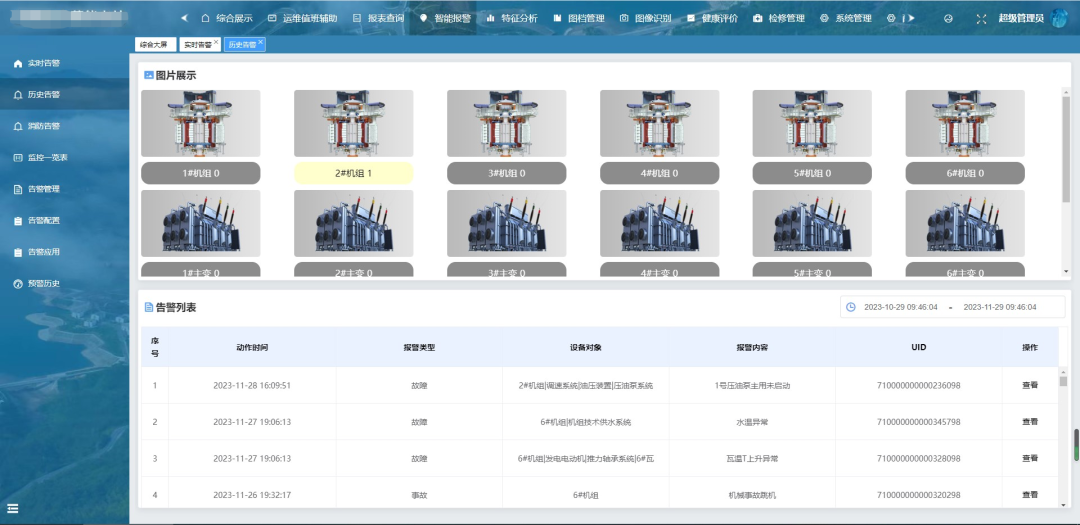Viewport: 1080px width, 525px height.
Task: Open 告警配置 in the sidebar
Action: point(42,221)
